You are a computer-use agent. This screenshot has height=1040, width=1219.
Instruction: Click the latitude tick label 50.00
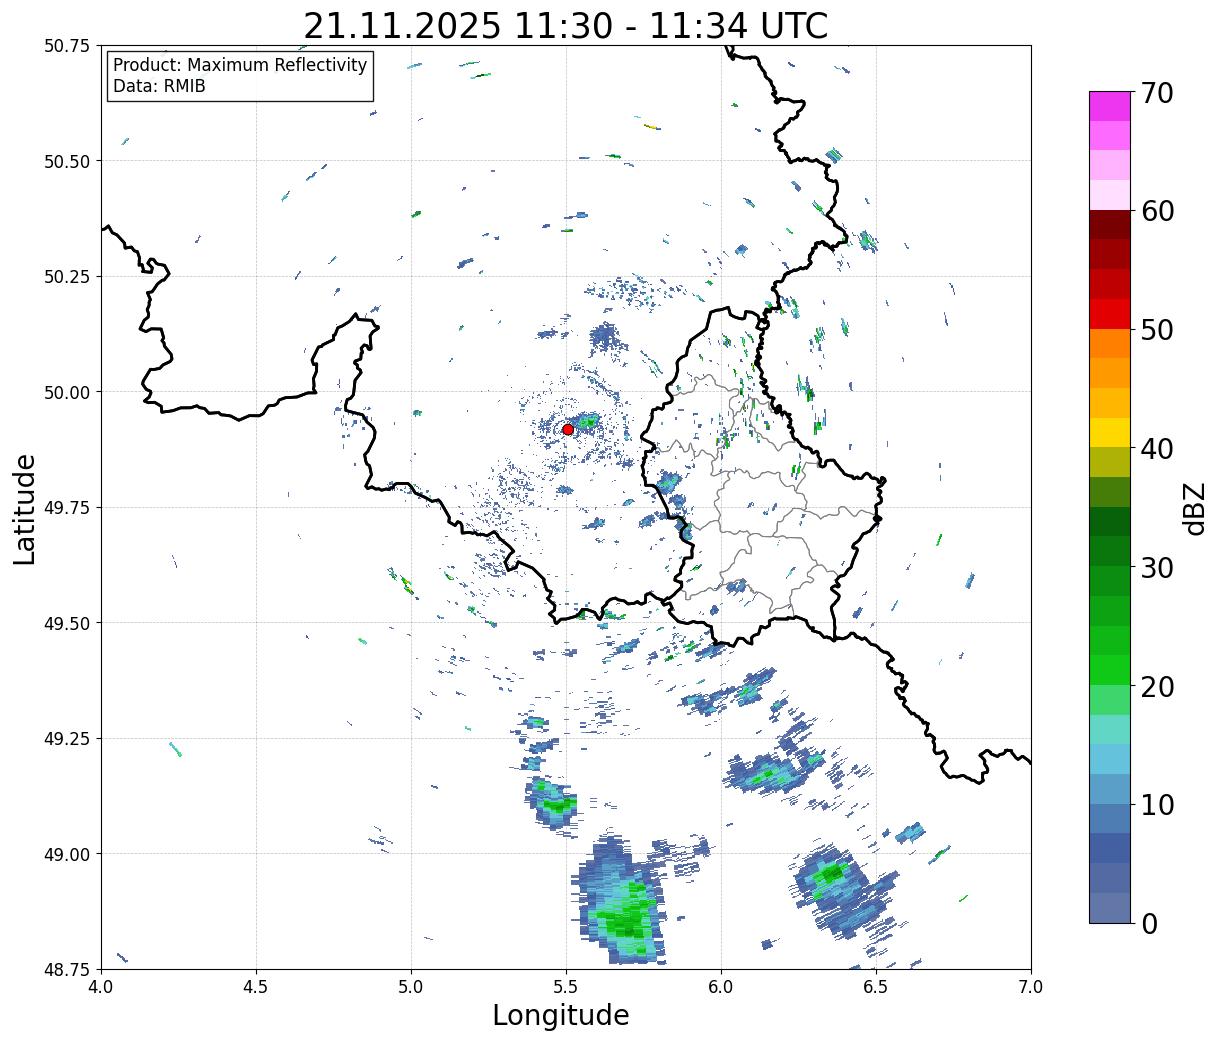click(x=67, y=392)
